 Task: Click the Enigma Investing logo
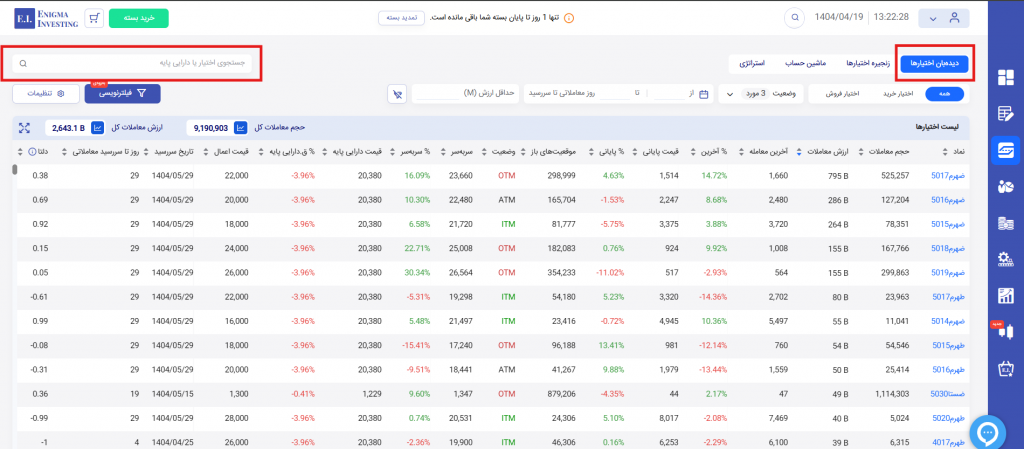tap(46, 18)
